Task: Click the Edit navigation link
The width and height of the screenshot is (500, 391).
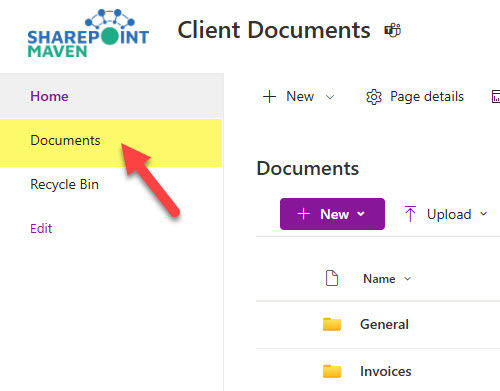Action: pyautogui.click(x=41, y=228)
